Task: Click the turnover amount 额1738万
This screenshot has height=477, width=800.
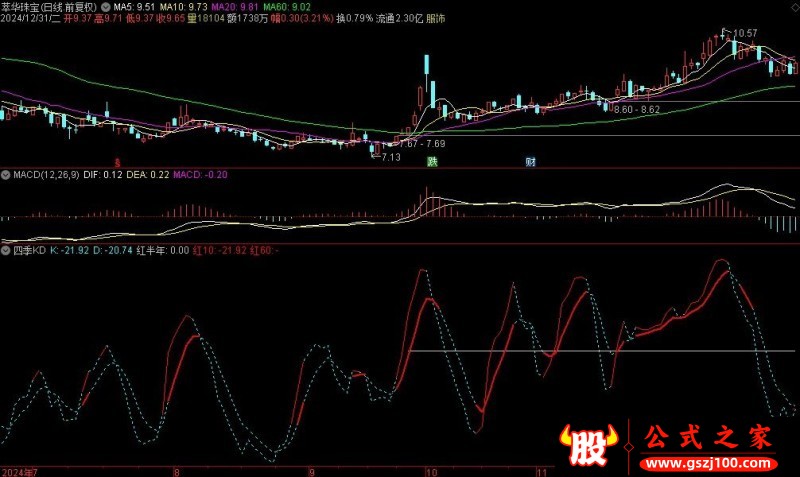Action: (x=247, y=19)
